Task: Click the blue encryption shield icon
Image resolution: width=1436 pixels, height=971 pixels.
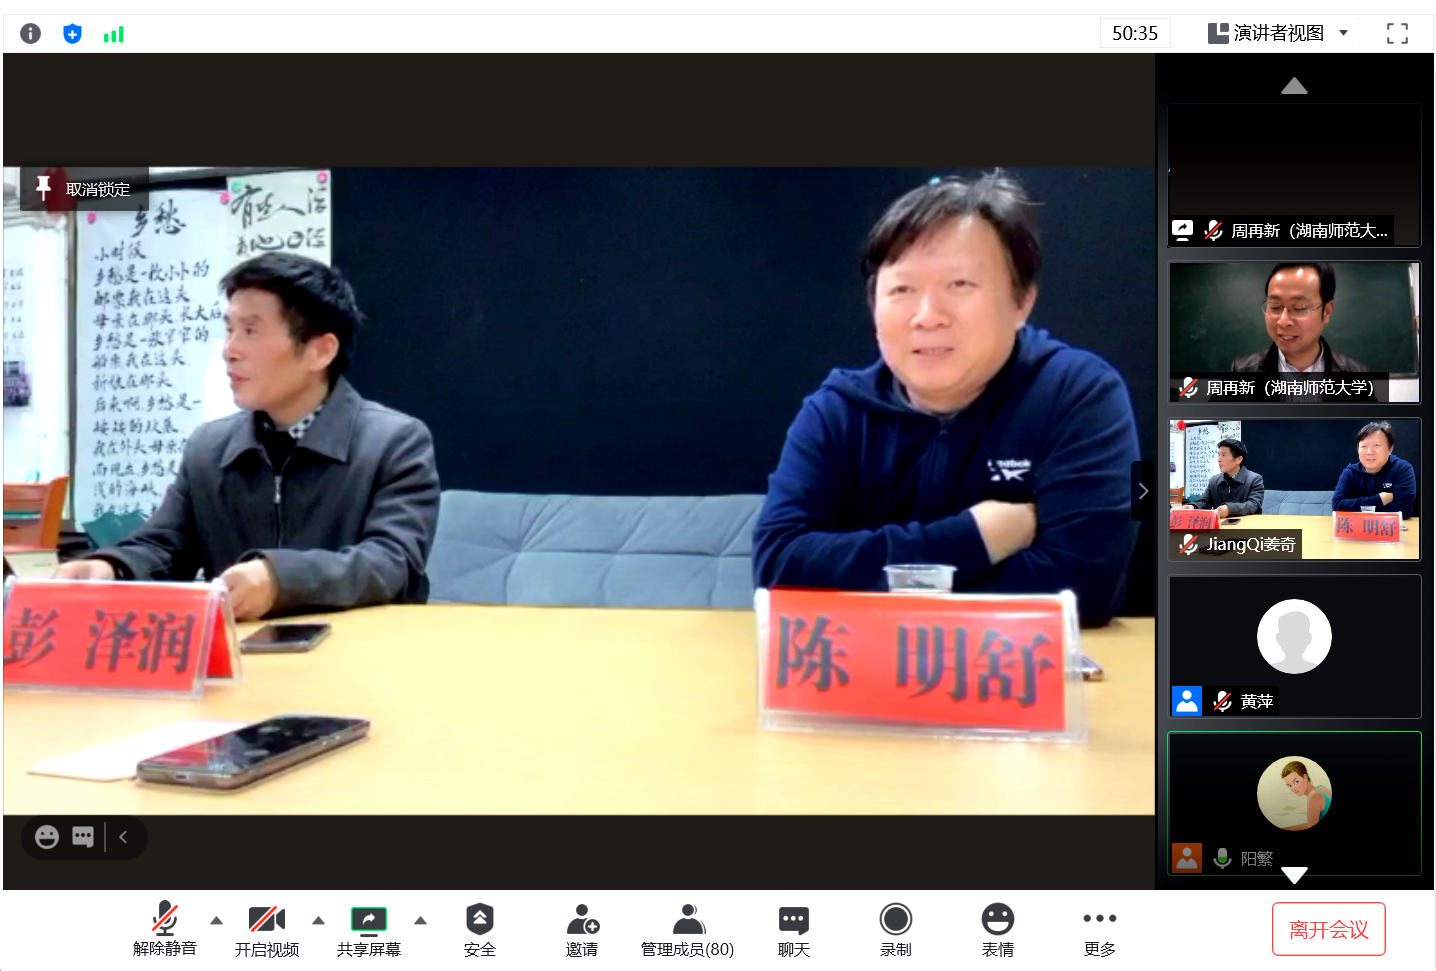Action: tap(72, 34)
